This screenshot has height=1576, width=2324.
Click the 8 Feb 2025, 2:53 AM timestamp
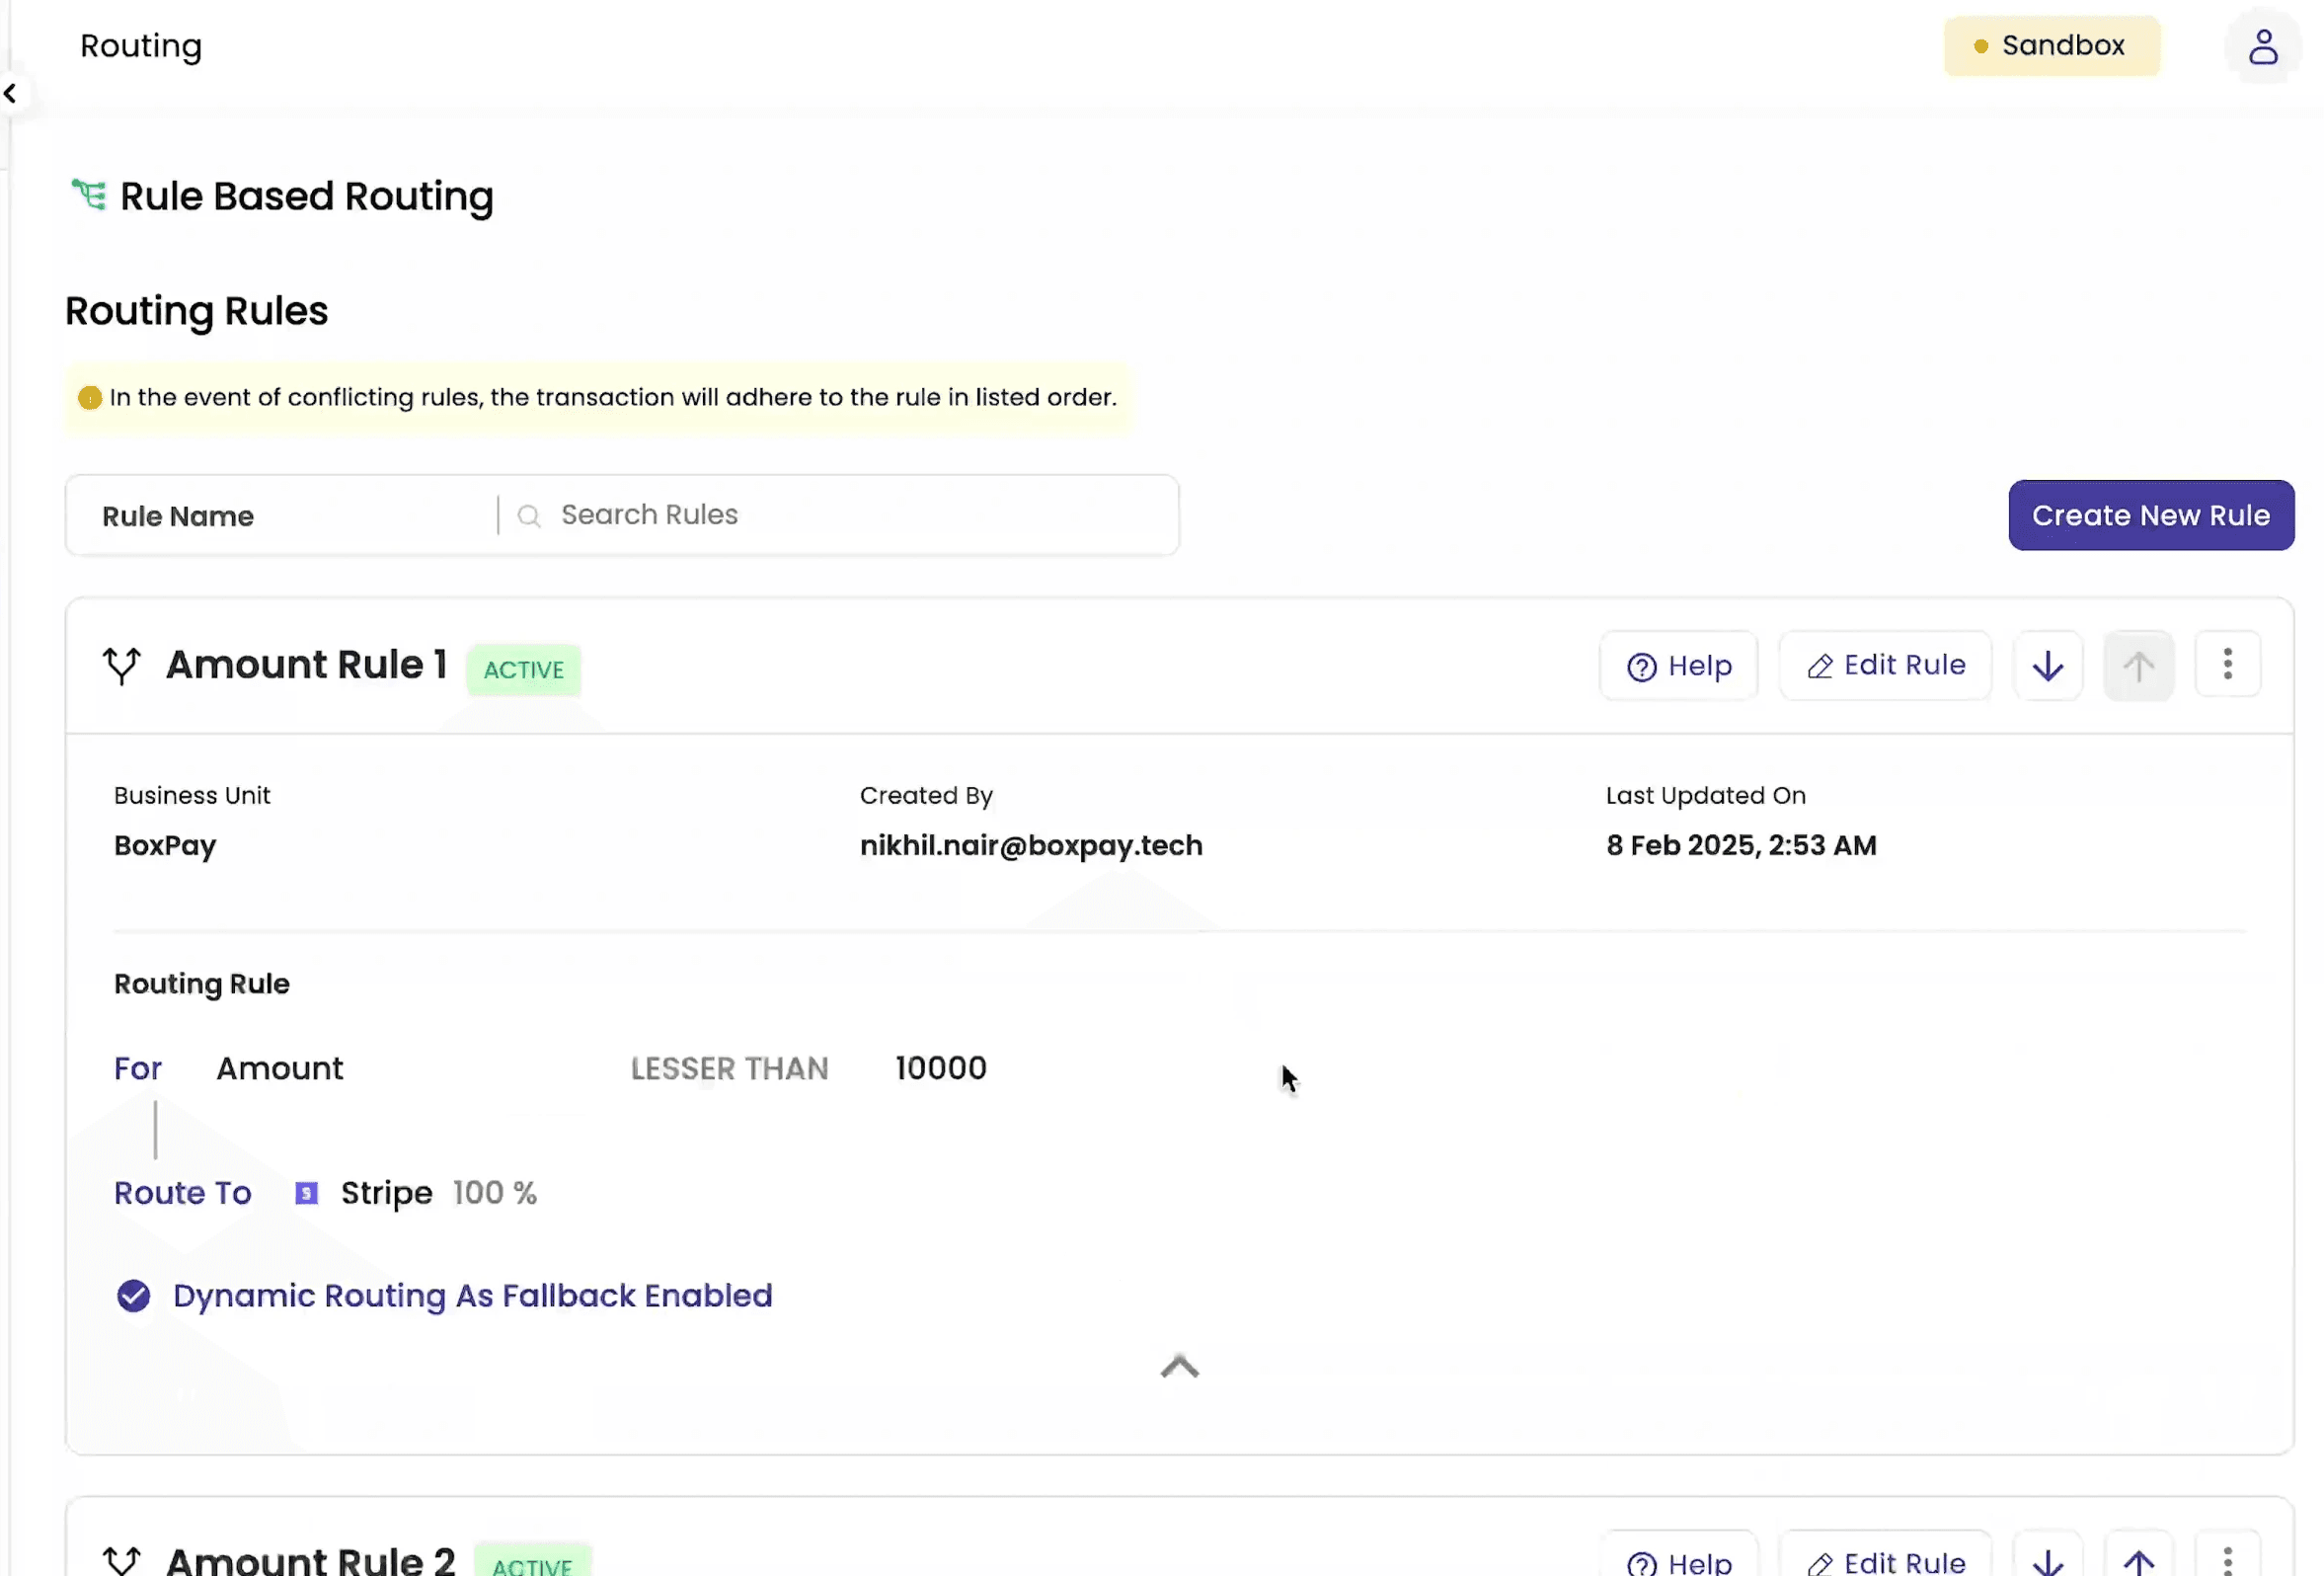point(1741,846)
